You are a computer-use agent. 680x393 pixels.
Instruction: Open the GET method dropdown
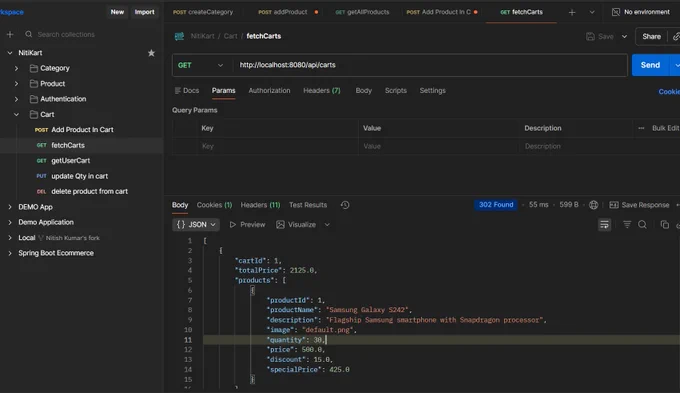tap(200, 66)
